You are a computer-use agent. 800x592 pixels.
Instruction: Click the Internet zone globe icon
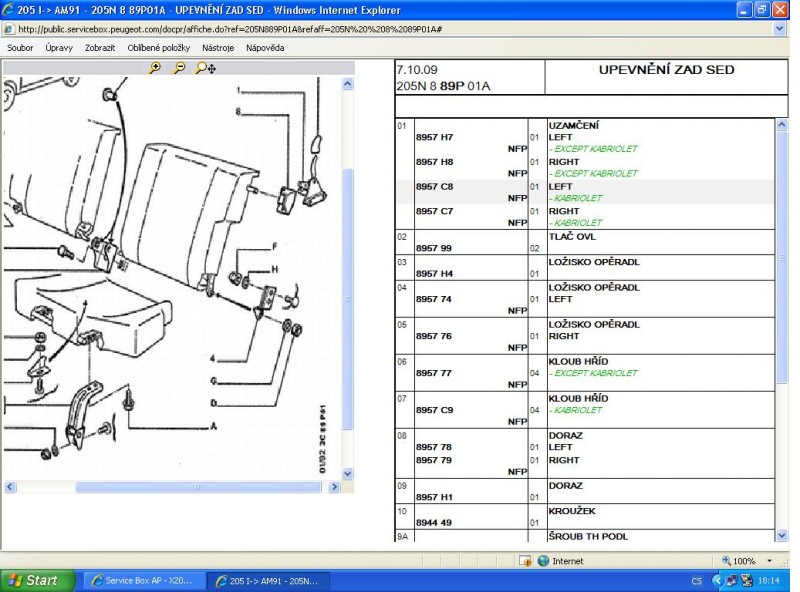coord(543,561)
